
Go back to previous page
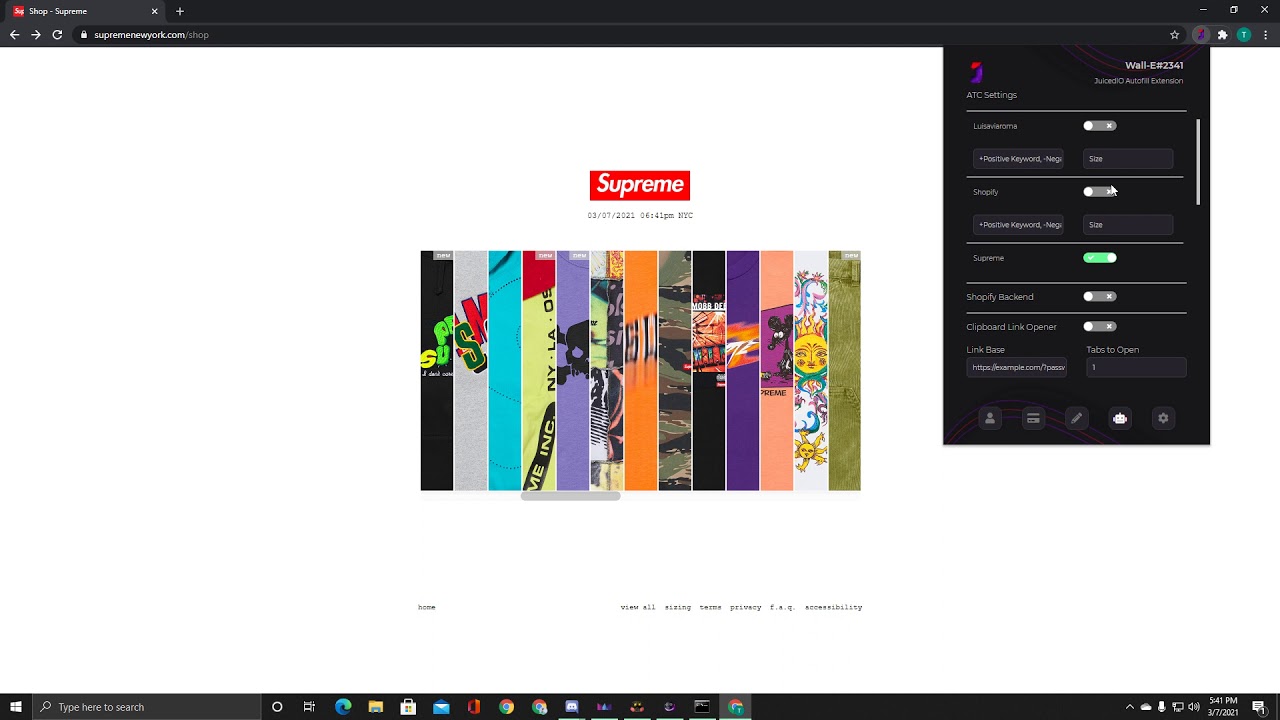14,35
